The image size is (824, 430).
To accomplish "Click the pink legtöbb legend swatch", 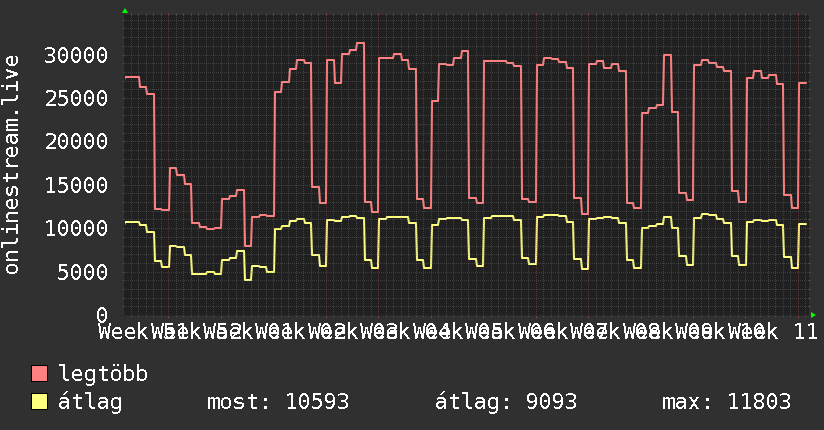I will tap(39, 374).
